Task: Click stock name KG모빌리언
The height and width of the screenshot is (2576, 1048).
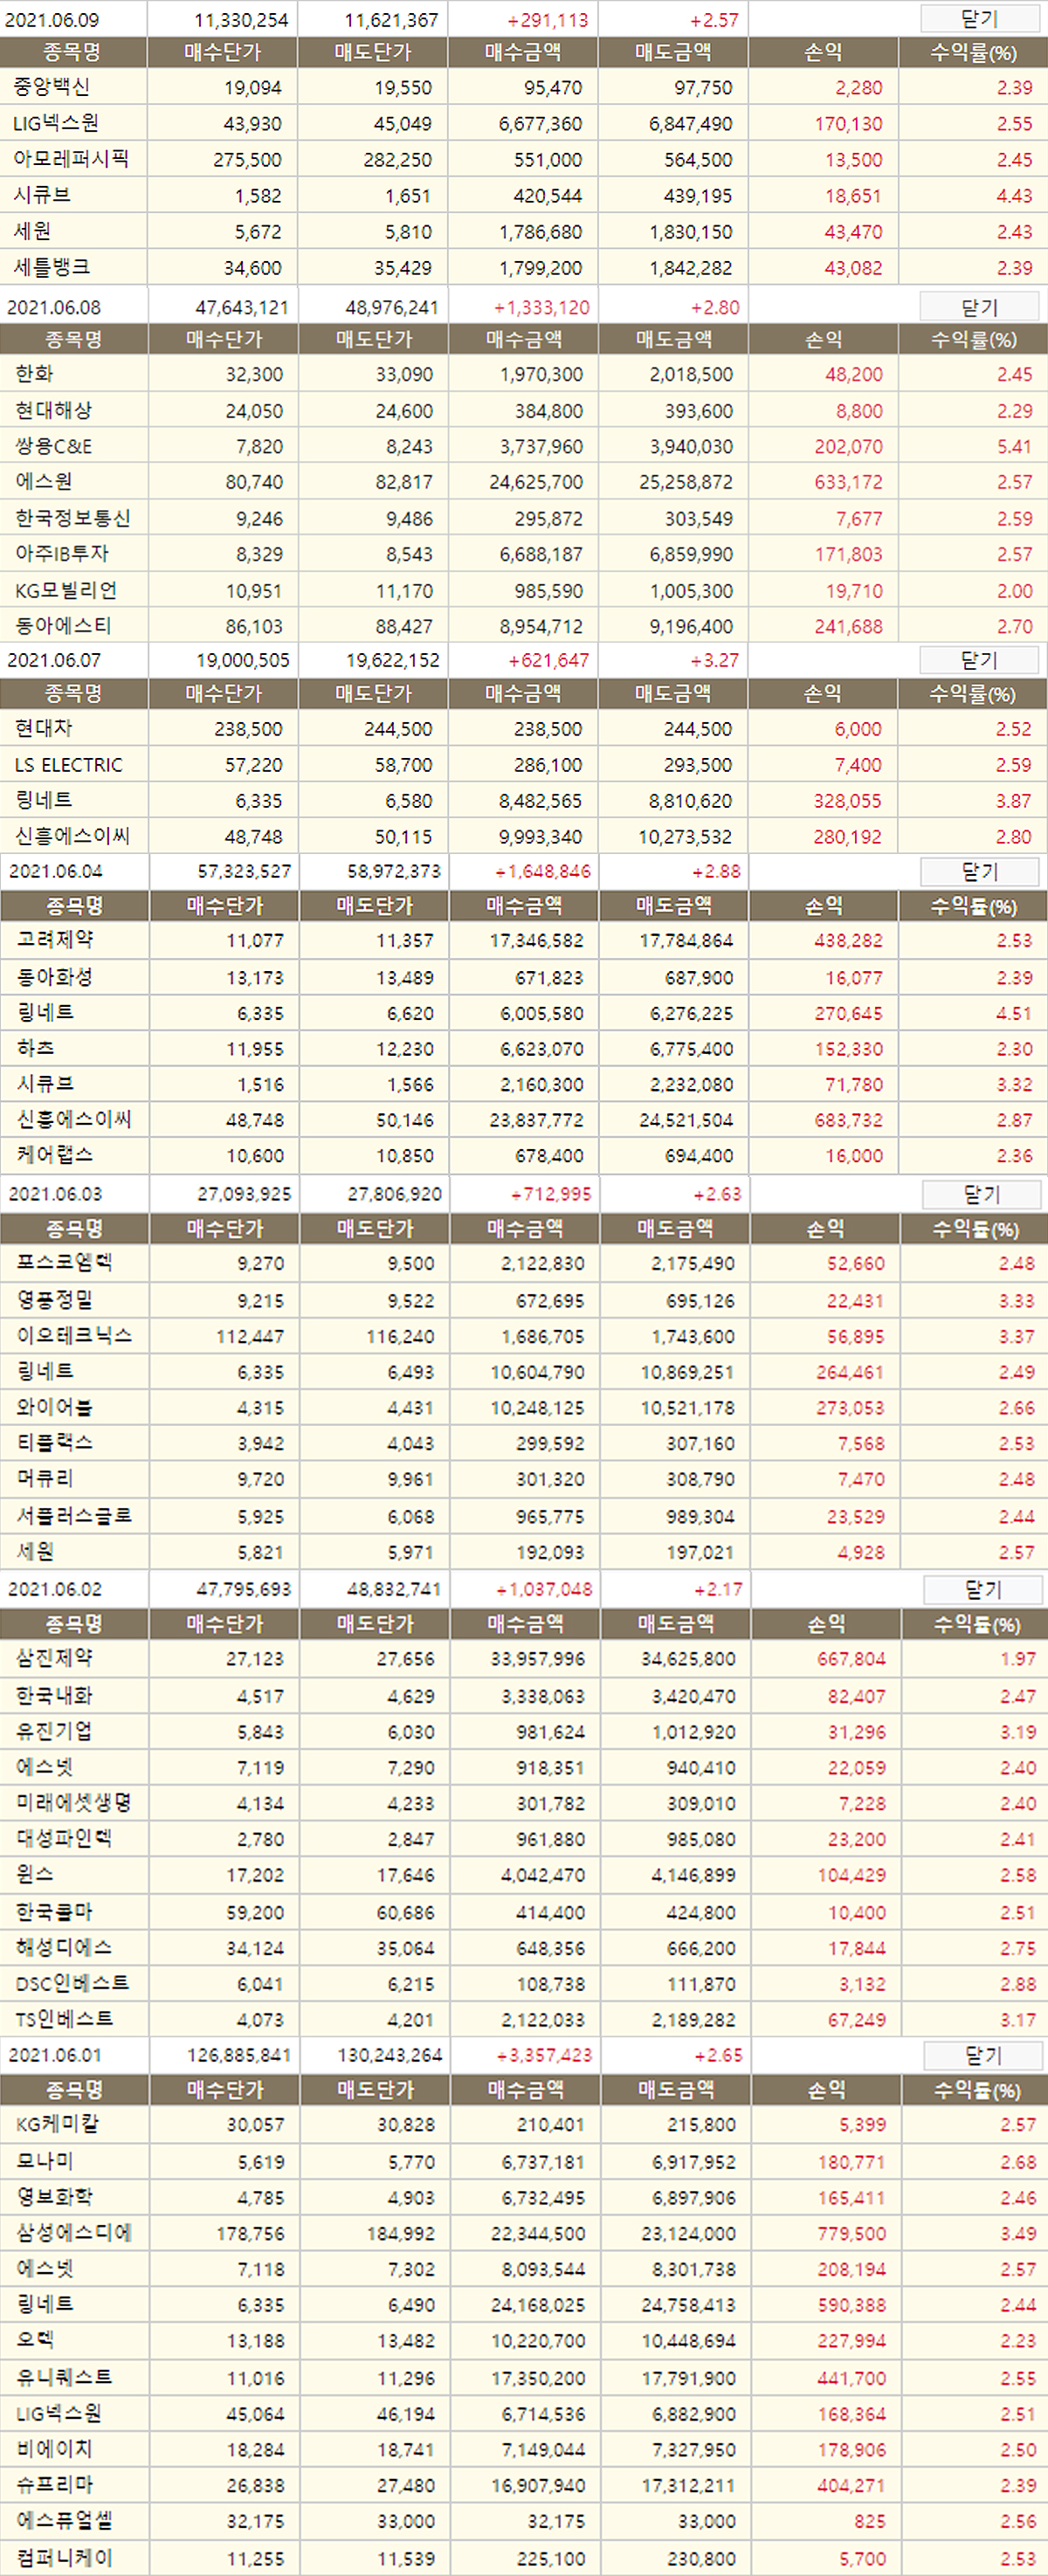Action: pyautogui.click(x=66, y=590)
